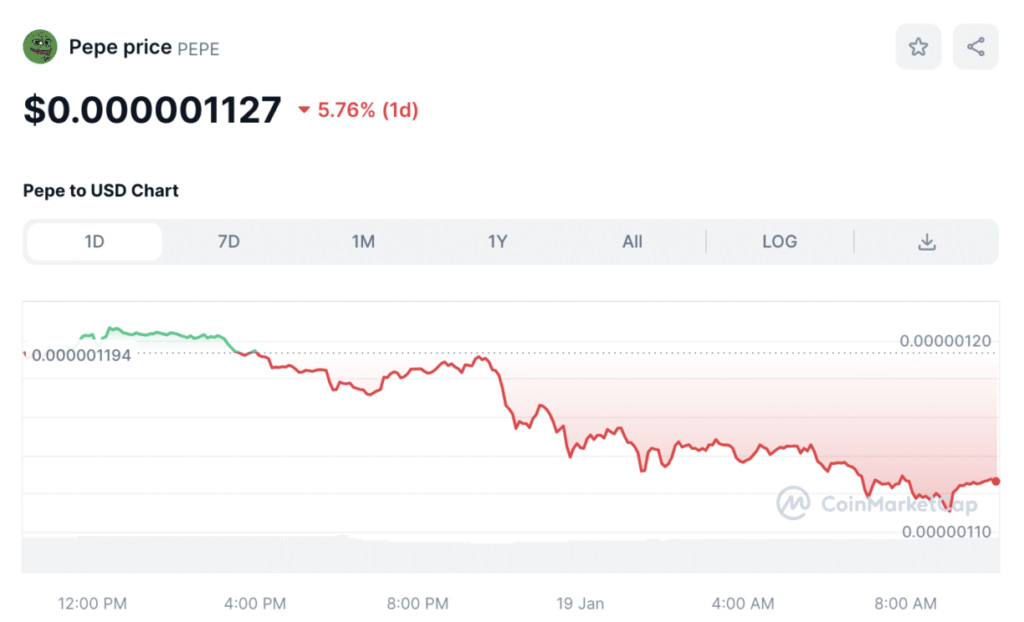The image size is (1024, 622).
Task: Add Pepe to watchlist with star icon
Action: click(917, 47)
